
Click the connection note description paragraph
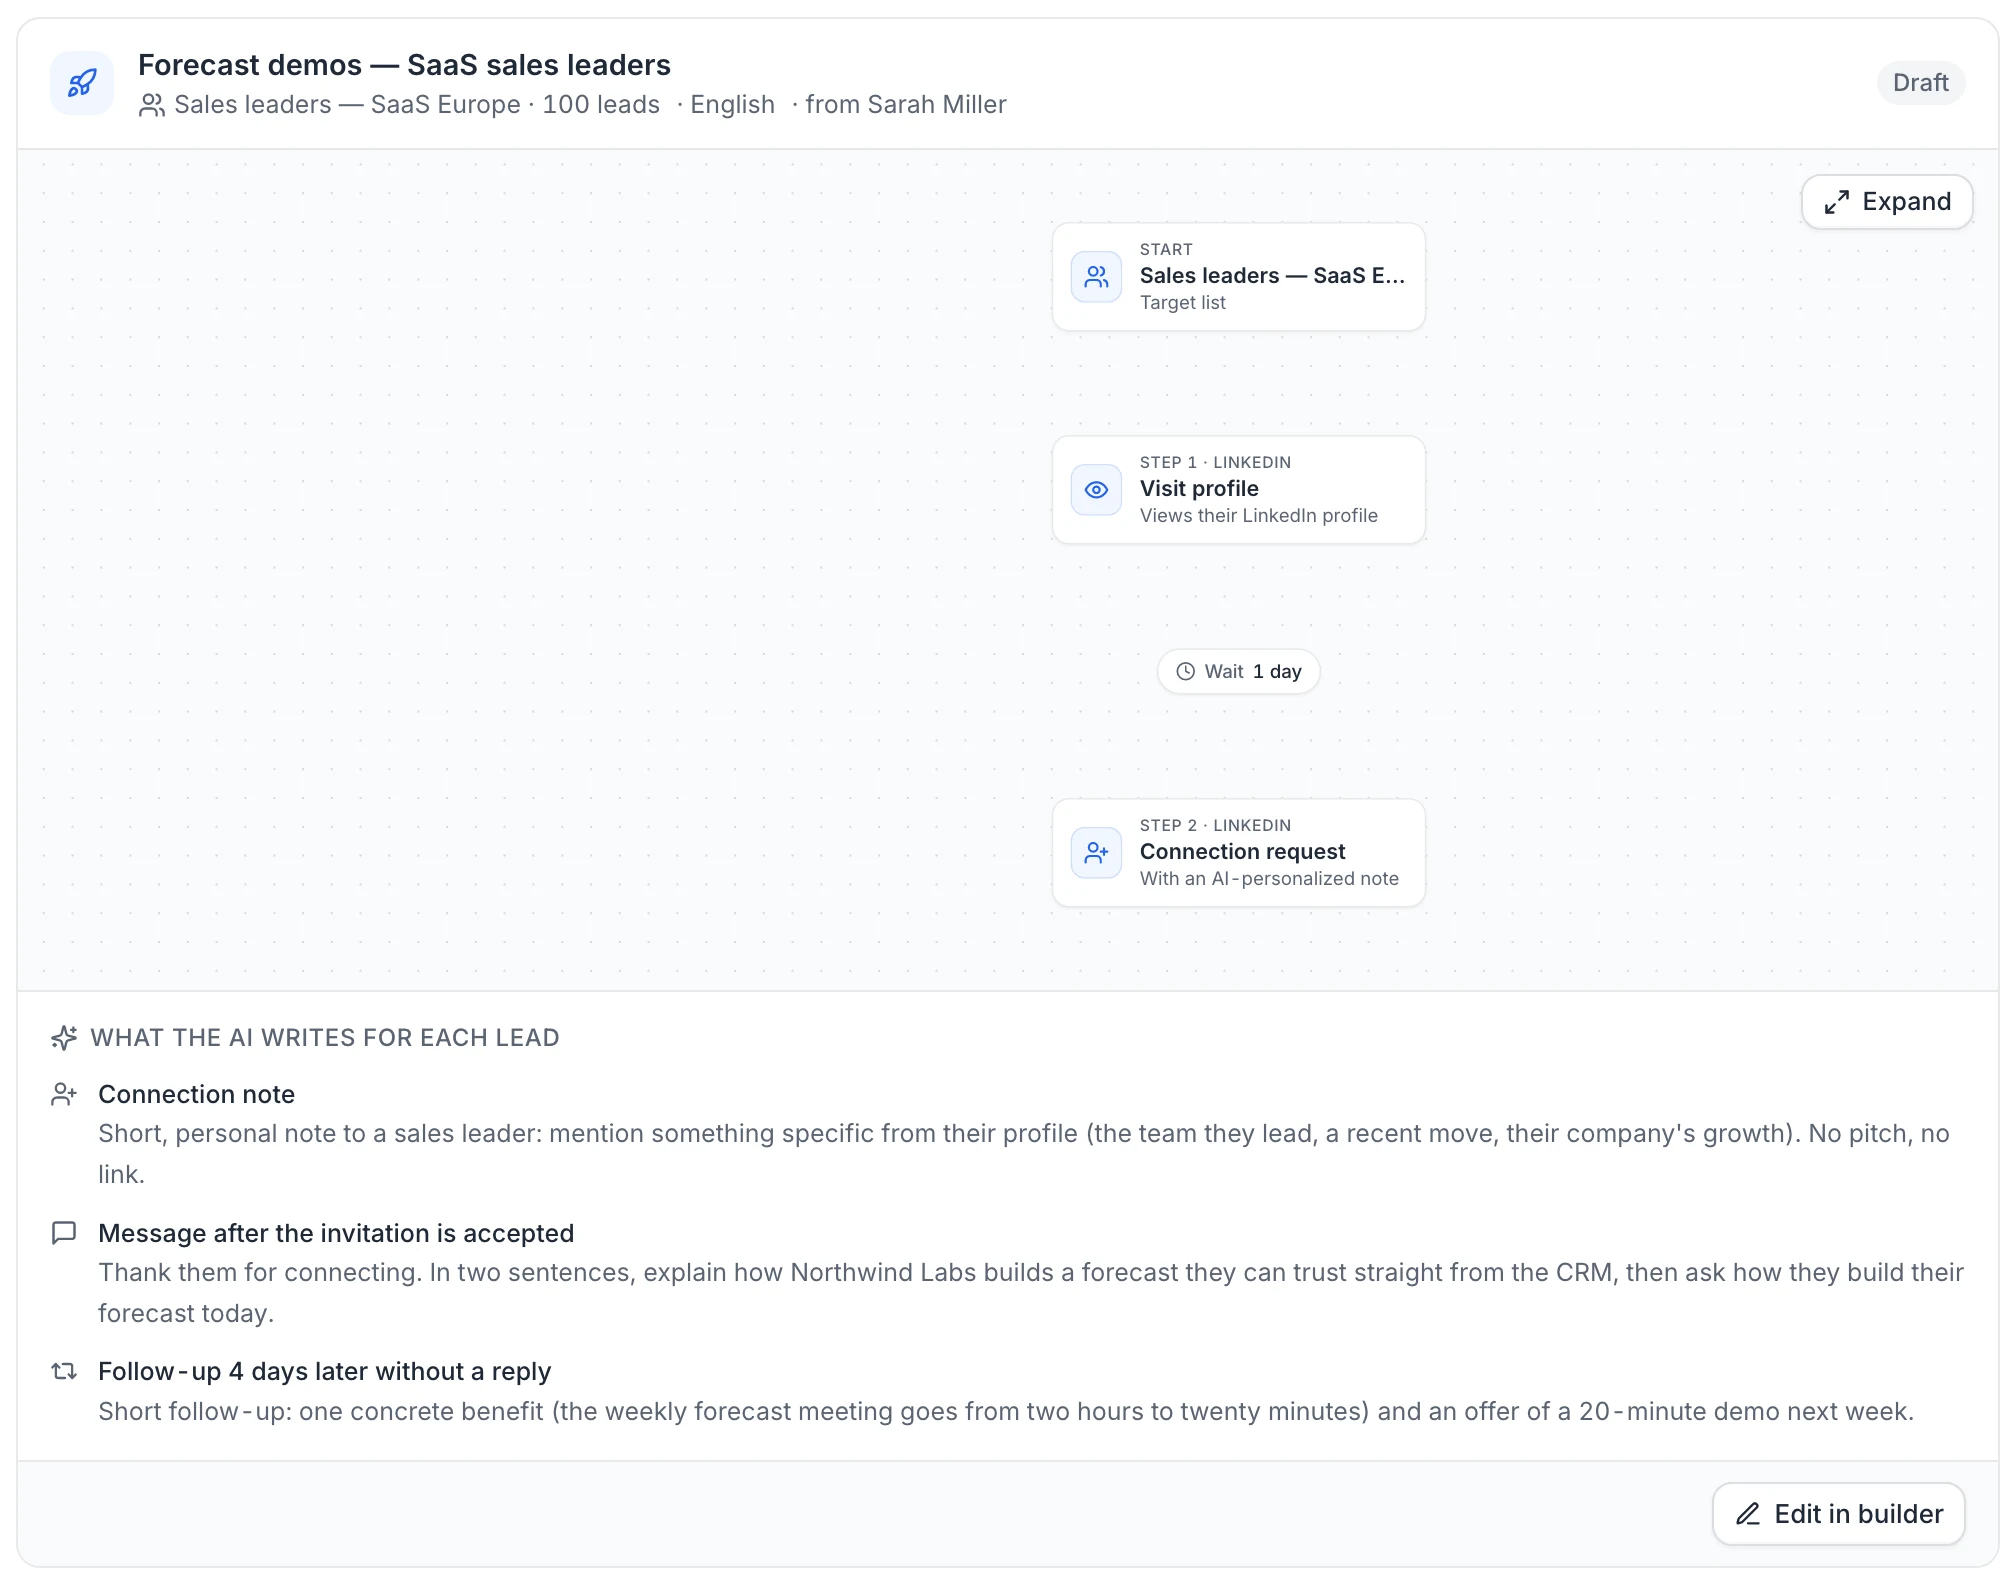click(1024, 1154)
